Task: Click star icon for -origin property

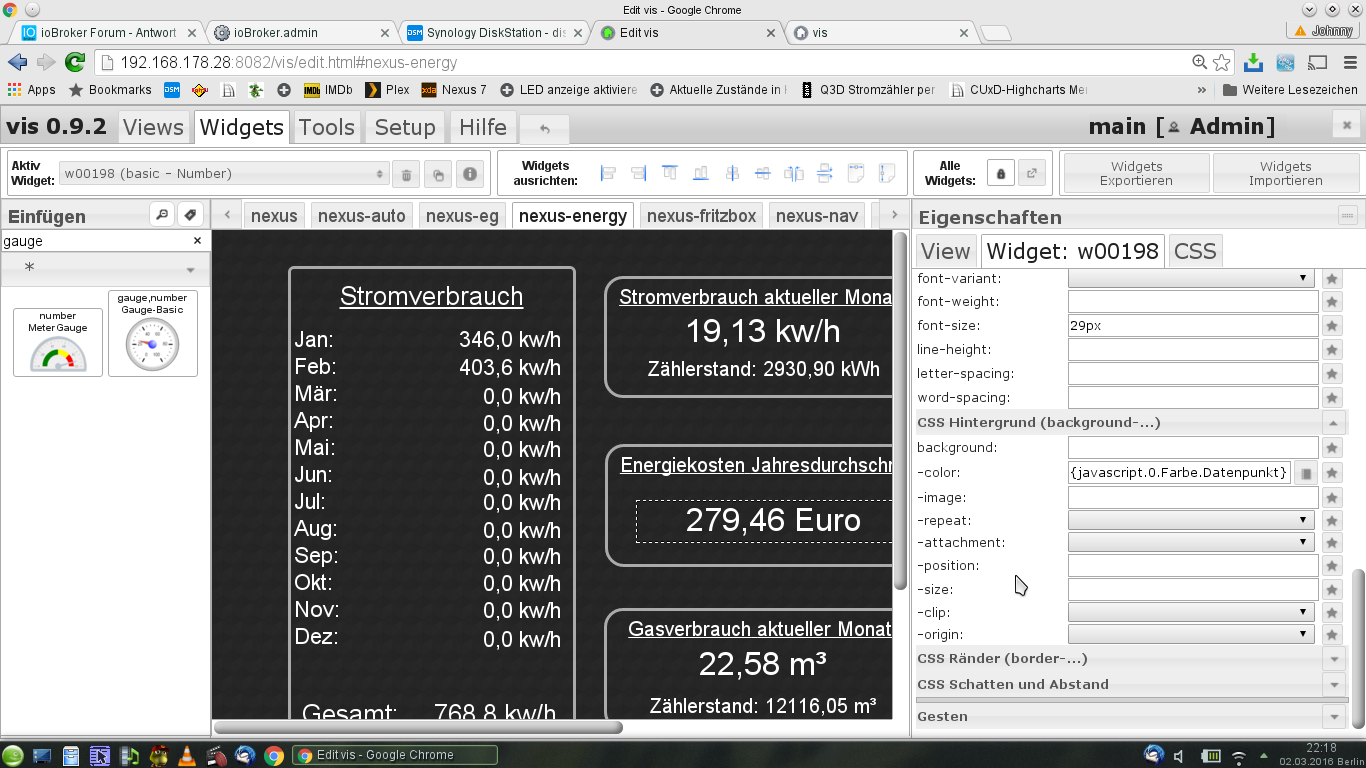Action: pyautogui.click(x=1332, y=635)
